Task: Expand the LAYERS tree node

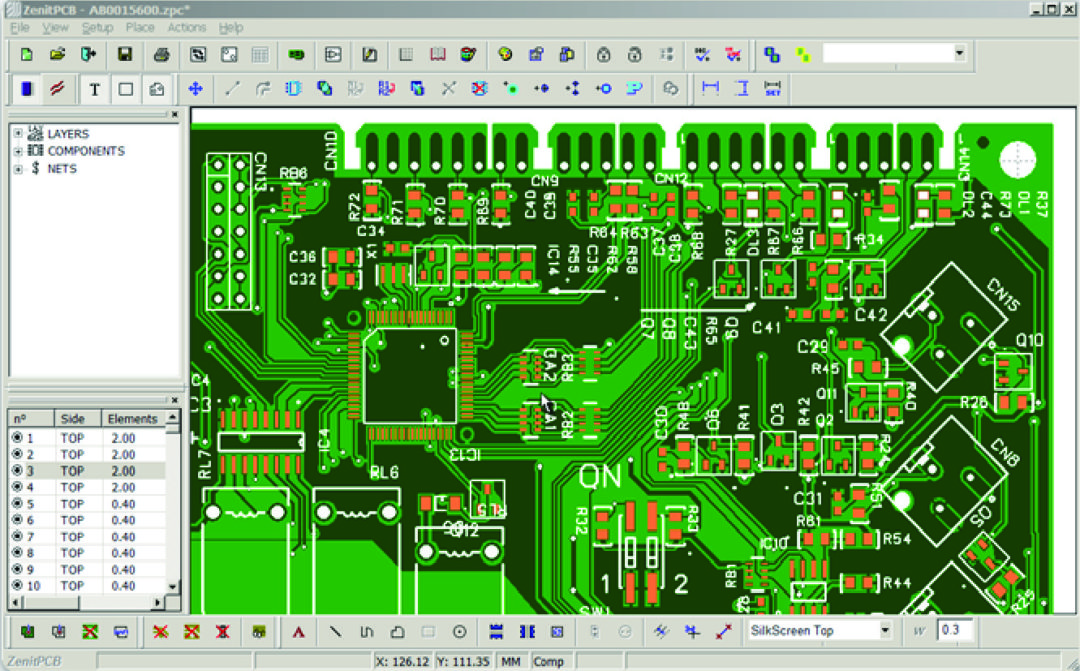Action: [18, 134]
